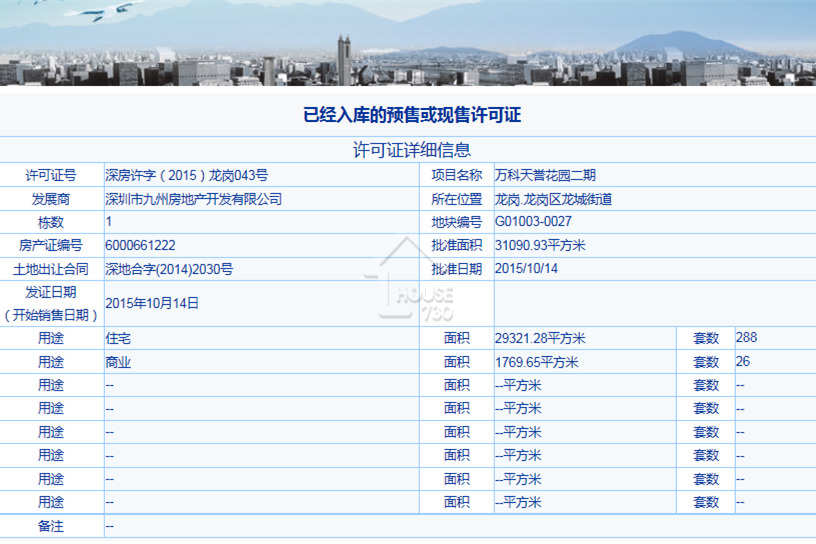Select developer 深圳市九州房地产开发有限公司
This screenshot has width=816, height=544.
click(x=194, y=199)
